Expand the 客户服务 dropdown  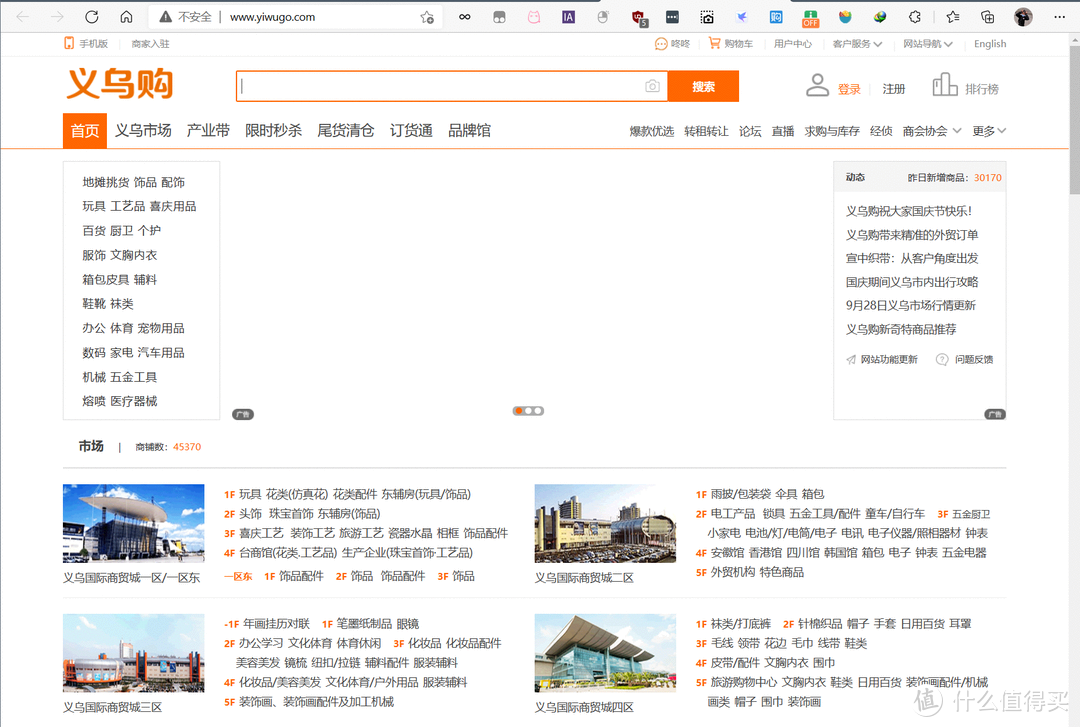(x=857, y=43)
